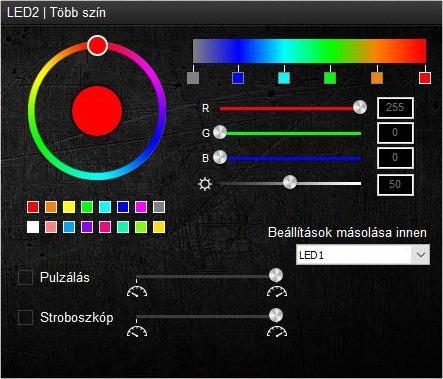Viewport: 443px width, 379px height.
Task: Pick the red preset swatch, first row
Action: pos(33,207)
